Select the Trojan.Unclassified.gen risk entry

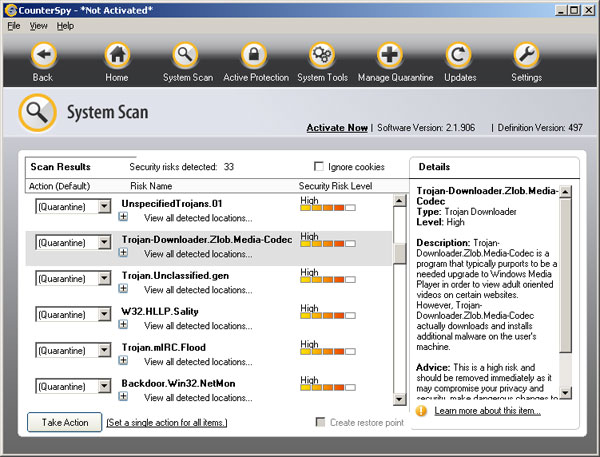[x=175, y=276]
